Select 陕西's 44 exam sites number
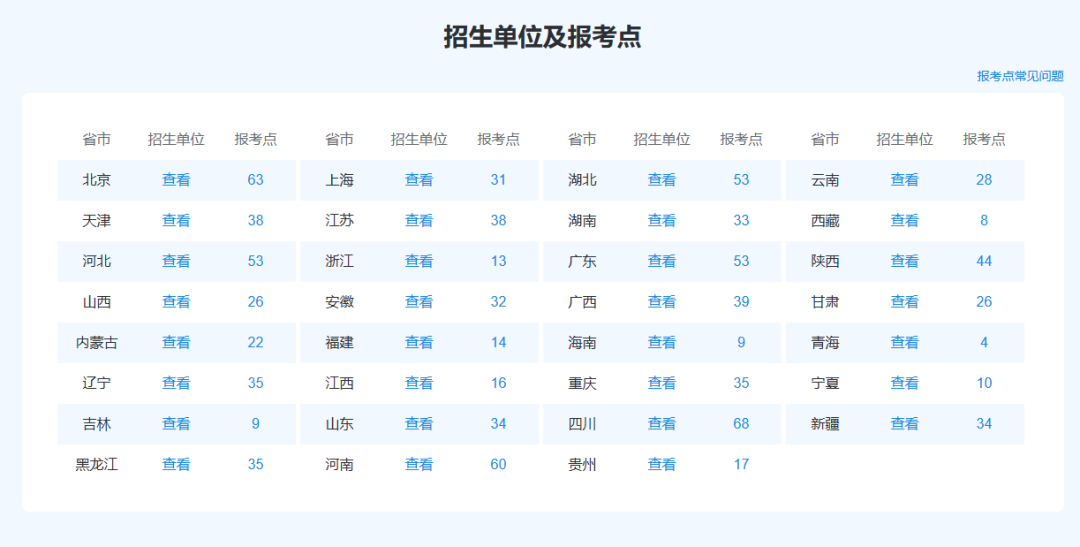The image size is (1080, 547). click(984, 261)
